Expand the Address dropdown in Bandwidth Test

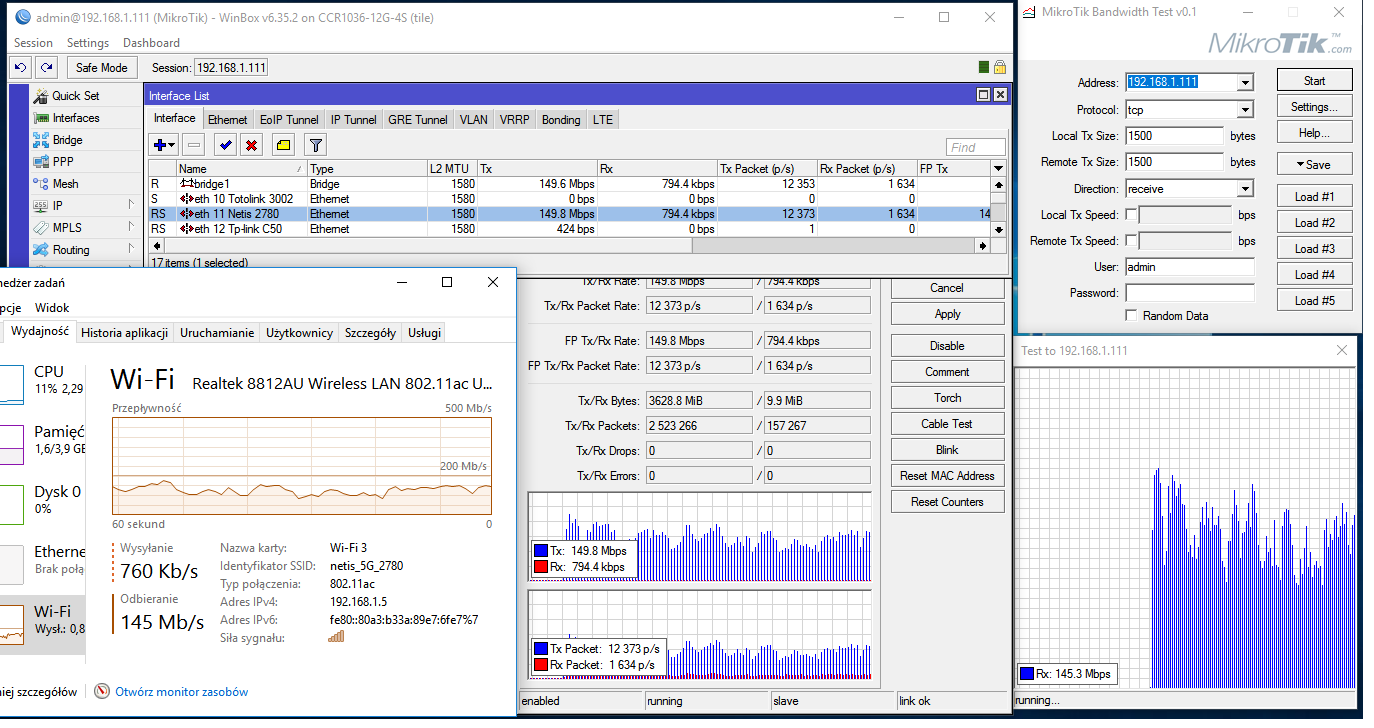(1245, 83)
